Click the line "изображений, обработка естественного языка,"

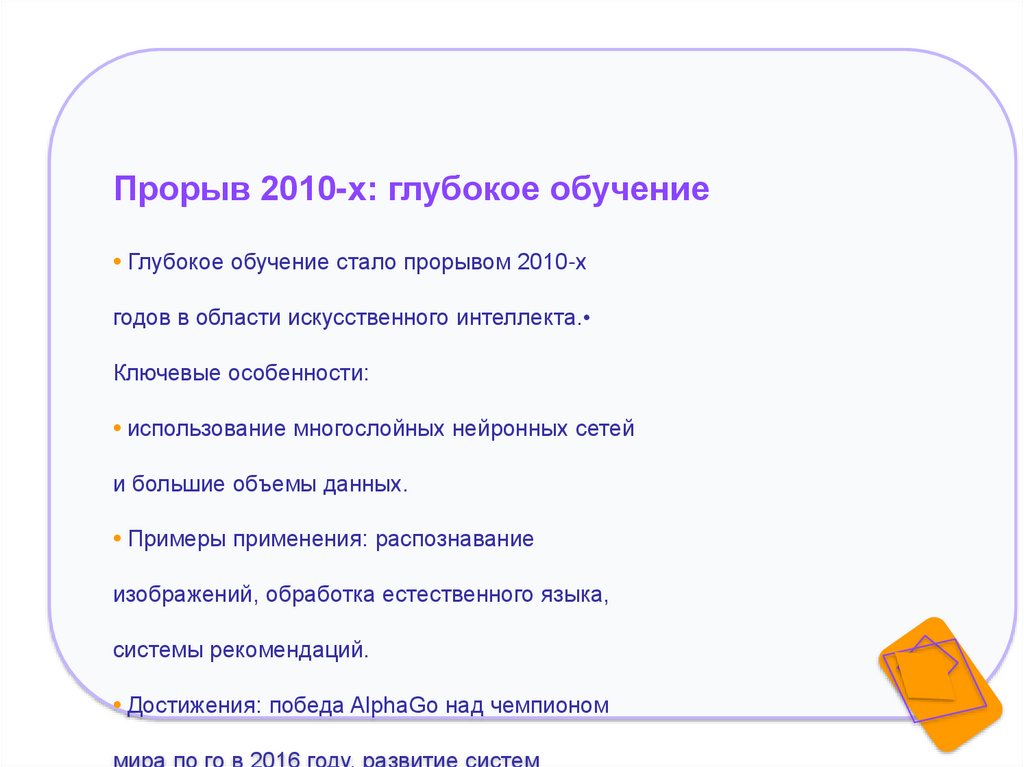click(360, 595)
